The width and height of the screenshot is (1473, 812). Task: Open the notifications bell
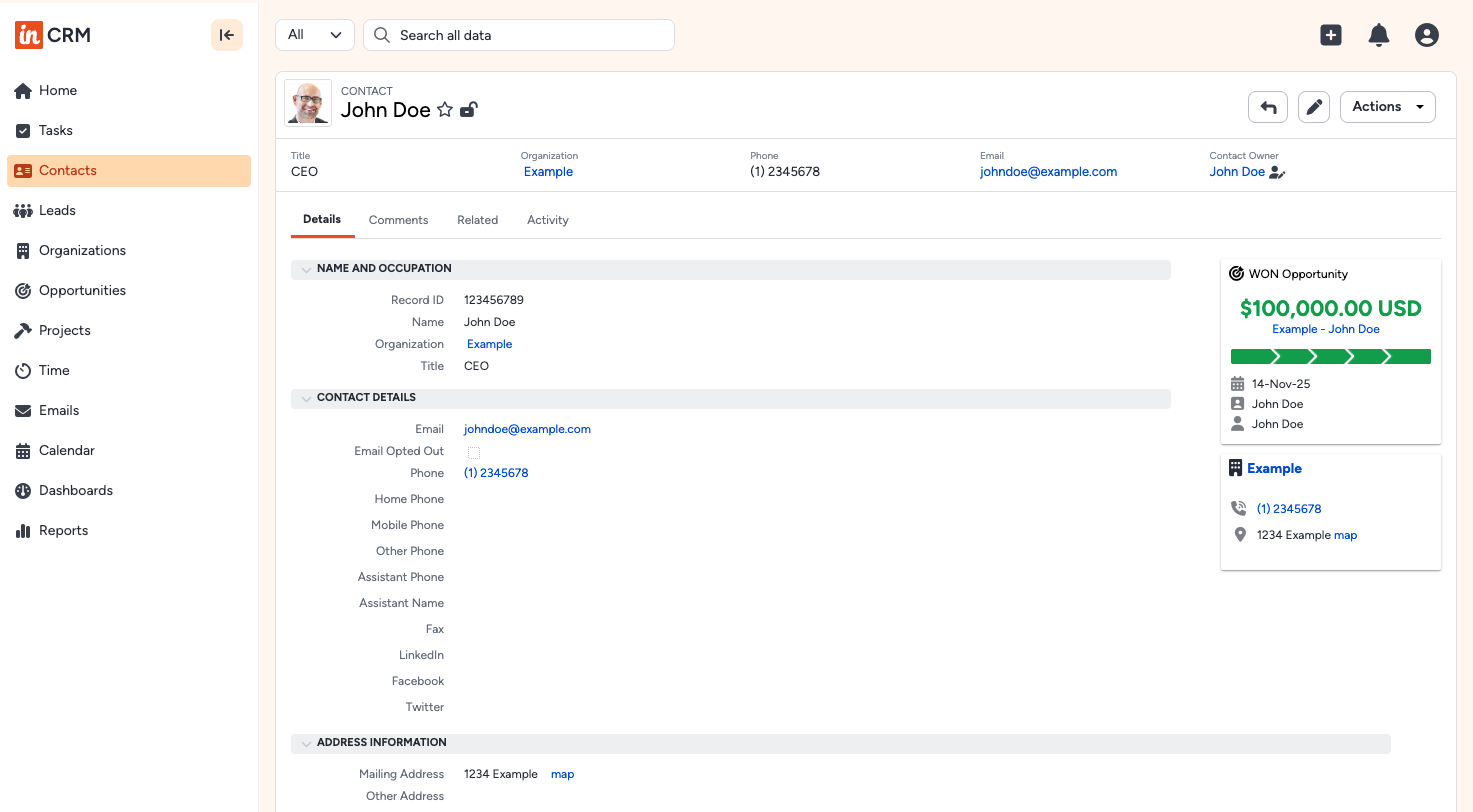(1378, 34)
